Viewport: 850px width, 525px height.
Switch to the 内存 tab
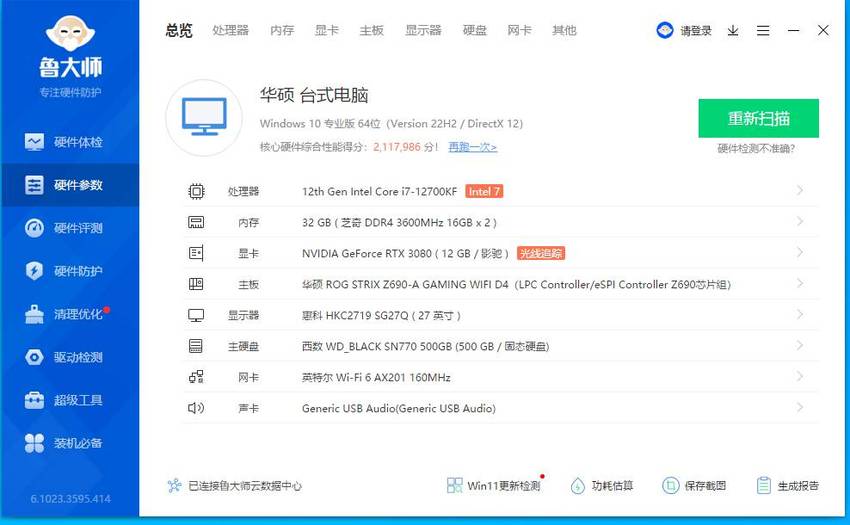pyautogui.click(x=282, y=30)
